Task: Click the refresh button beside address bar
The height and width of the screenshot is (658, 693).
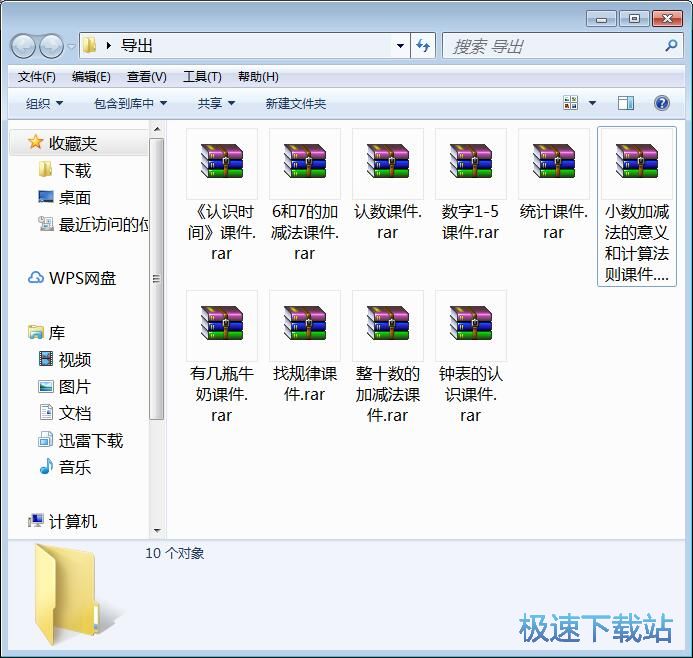Action: [x=423, y=46]
